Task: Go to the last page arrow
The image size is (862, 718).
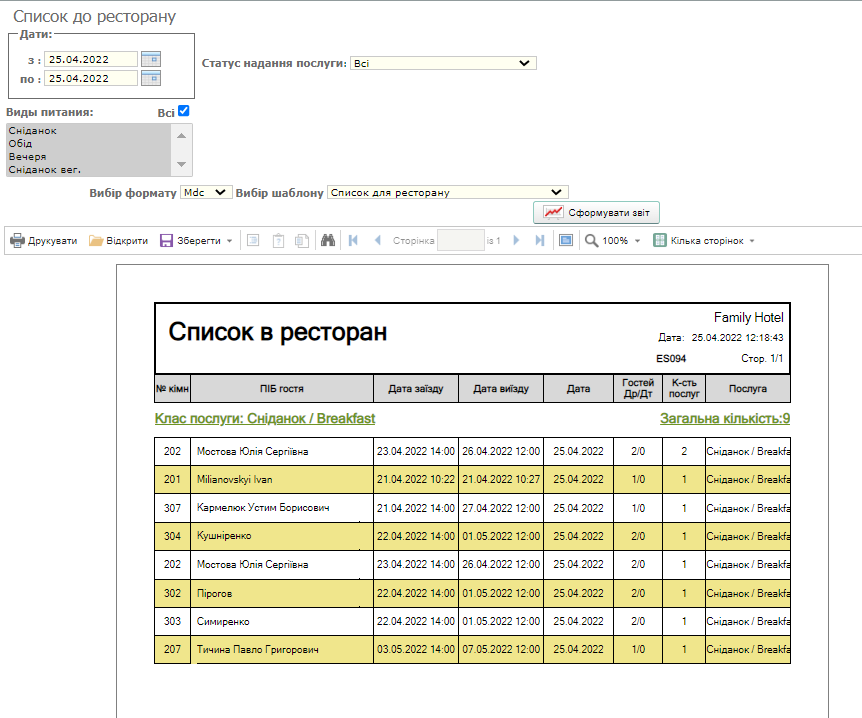Action: [x=540, y=241]
